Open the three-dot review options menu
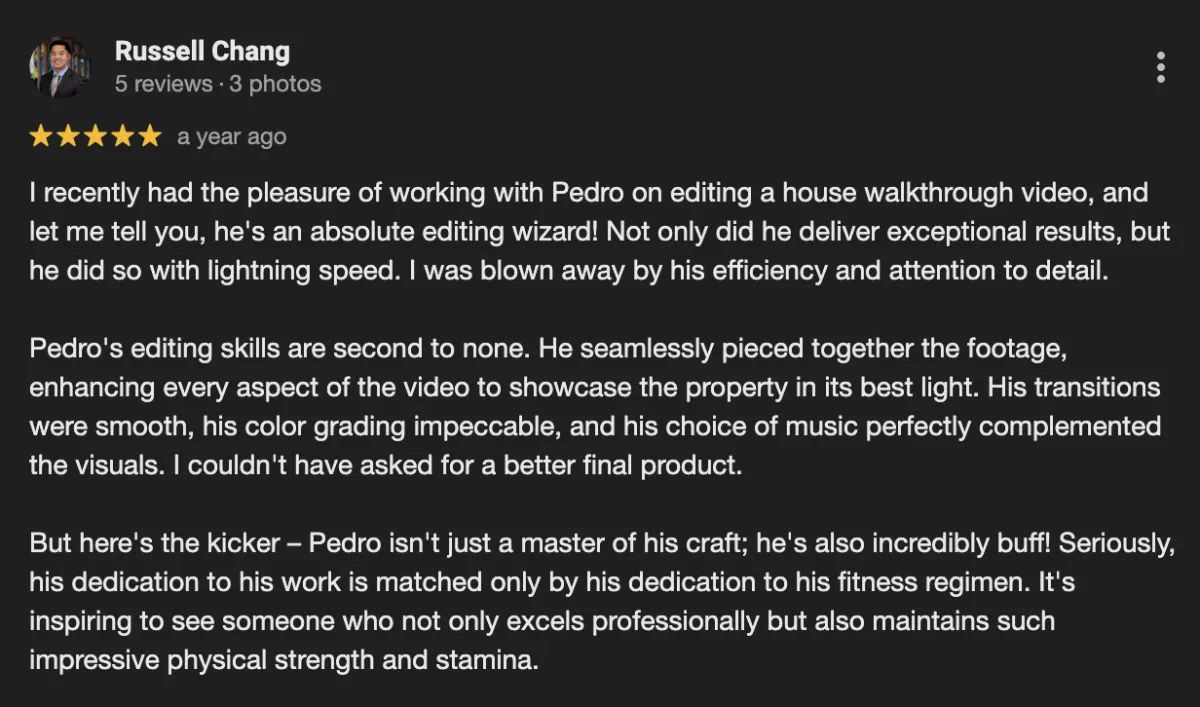This screenshot has height=707, width=1200. (1160, 67)
